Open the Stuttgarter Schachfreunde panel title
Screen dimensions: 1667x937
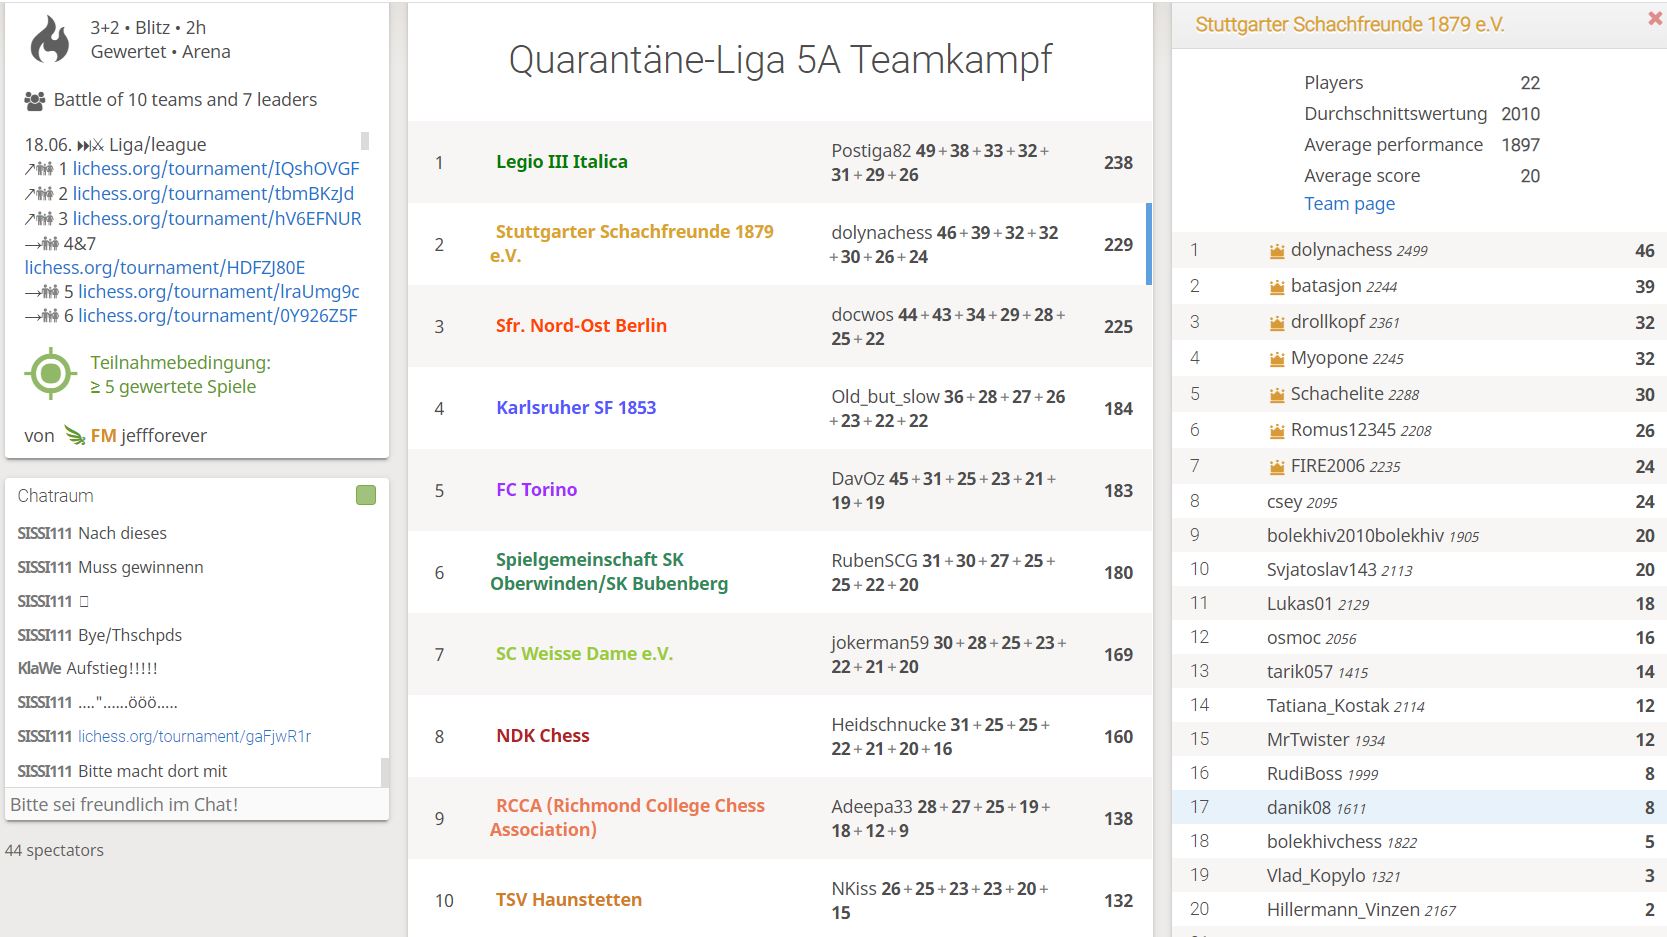[x=1349, y=25]
